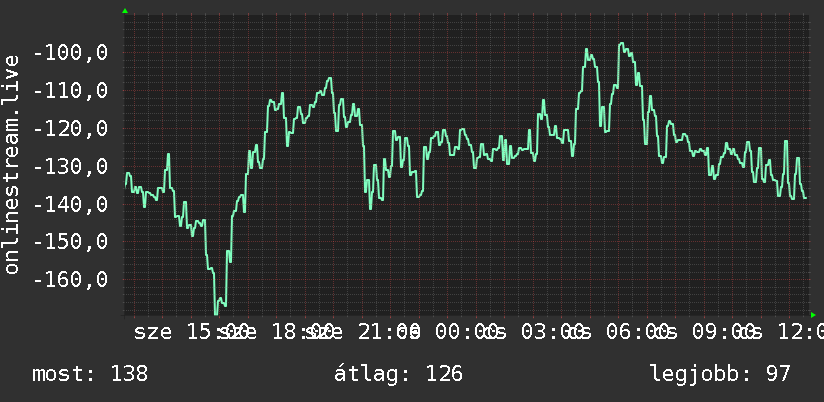Click the lowest dip of the graph line
Screen dimensions: 824x402
216,312
